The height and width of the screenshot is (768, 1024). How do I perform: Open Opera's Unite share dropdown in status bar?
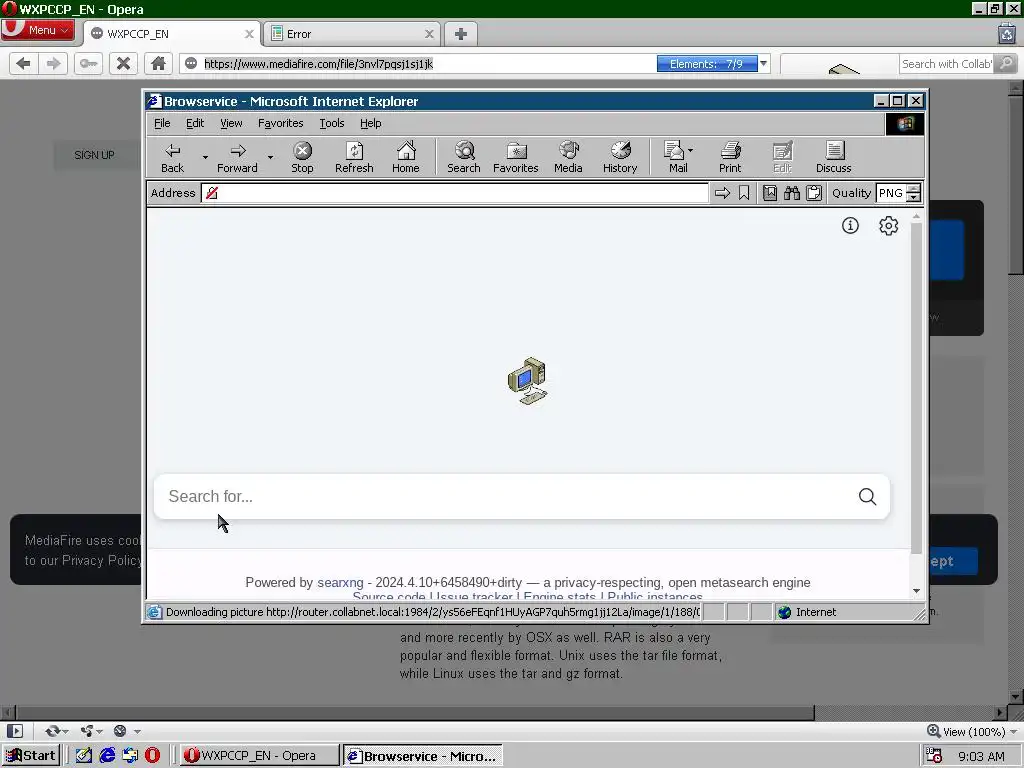91,731
